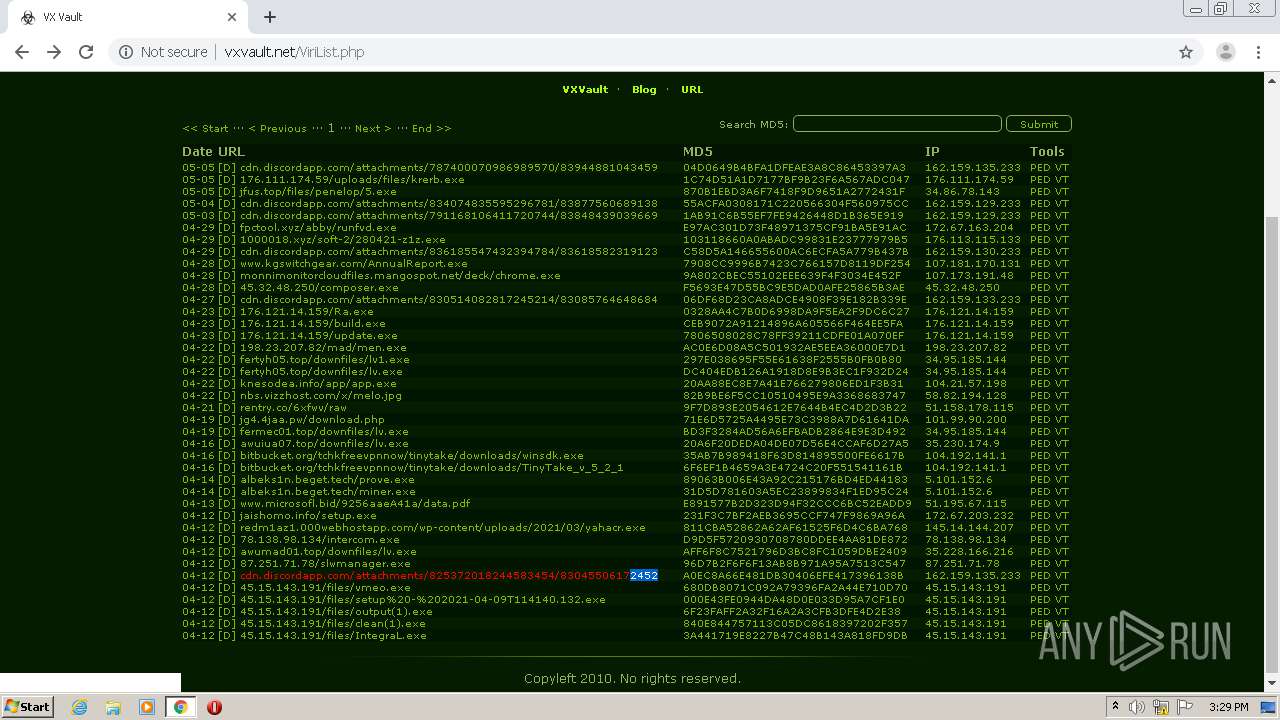
Task: Select MD5 103118660A0ABADC99831E23777979B5
Action: tap(795, 239)
